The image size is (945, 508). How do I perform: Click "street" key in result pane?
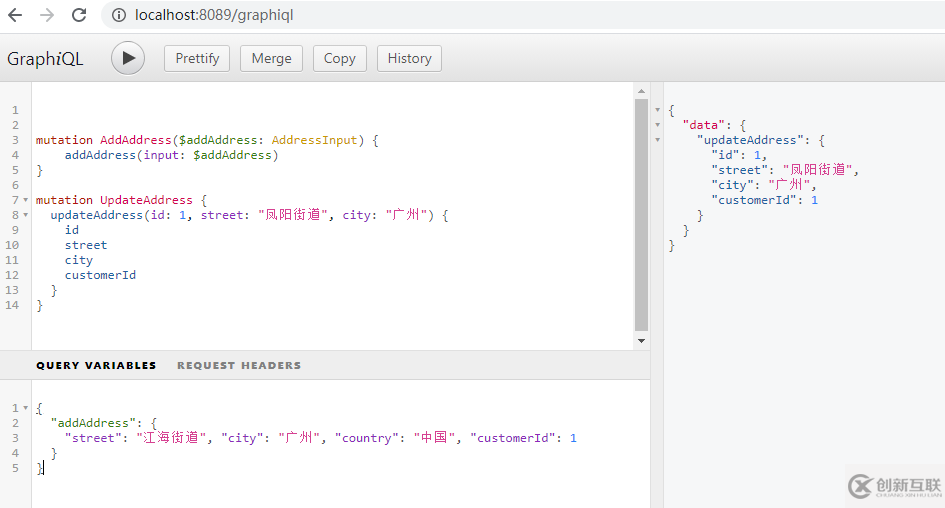tap(739, 170)
